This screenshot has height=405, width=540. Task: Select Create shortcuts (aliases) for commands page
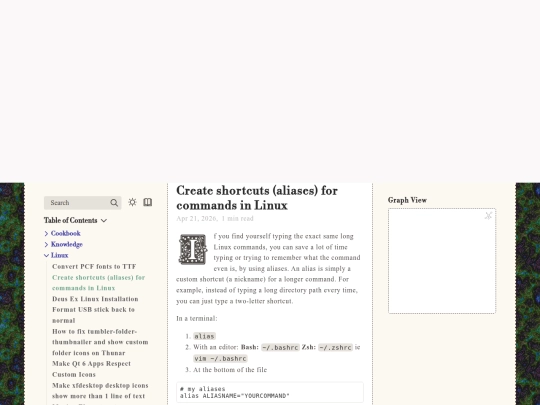tap(98, 283)
